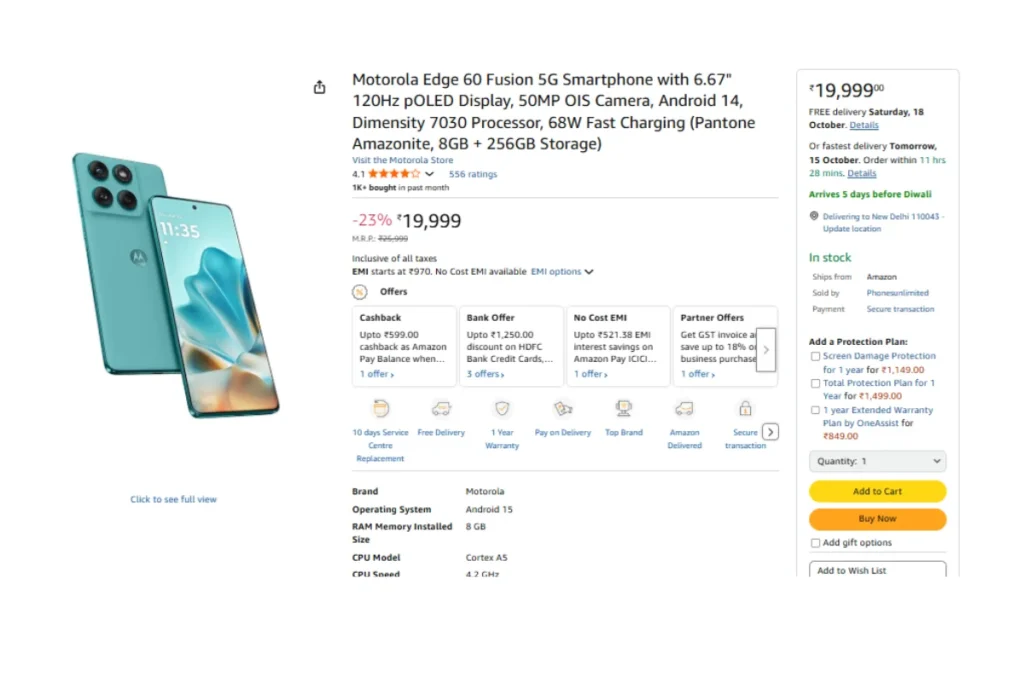Viewport: 1024px width, 683px height.
Task: Check the Total Protection Plan option
Action: click(x=816, y=383)
